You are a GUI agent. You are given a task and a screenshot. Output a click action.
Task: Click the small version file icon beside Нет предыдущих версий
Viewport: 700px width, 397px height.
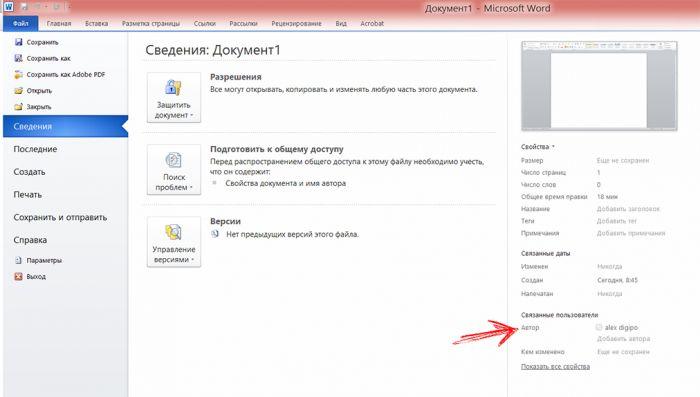coord(215,234)
